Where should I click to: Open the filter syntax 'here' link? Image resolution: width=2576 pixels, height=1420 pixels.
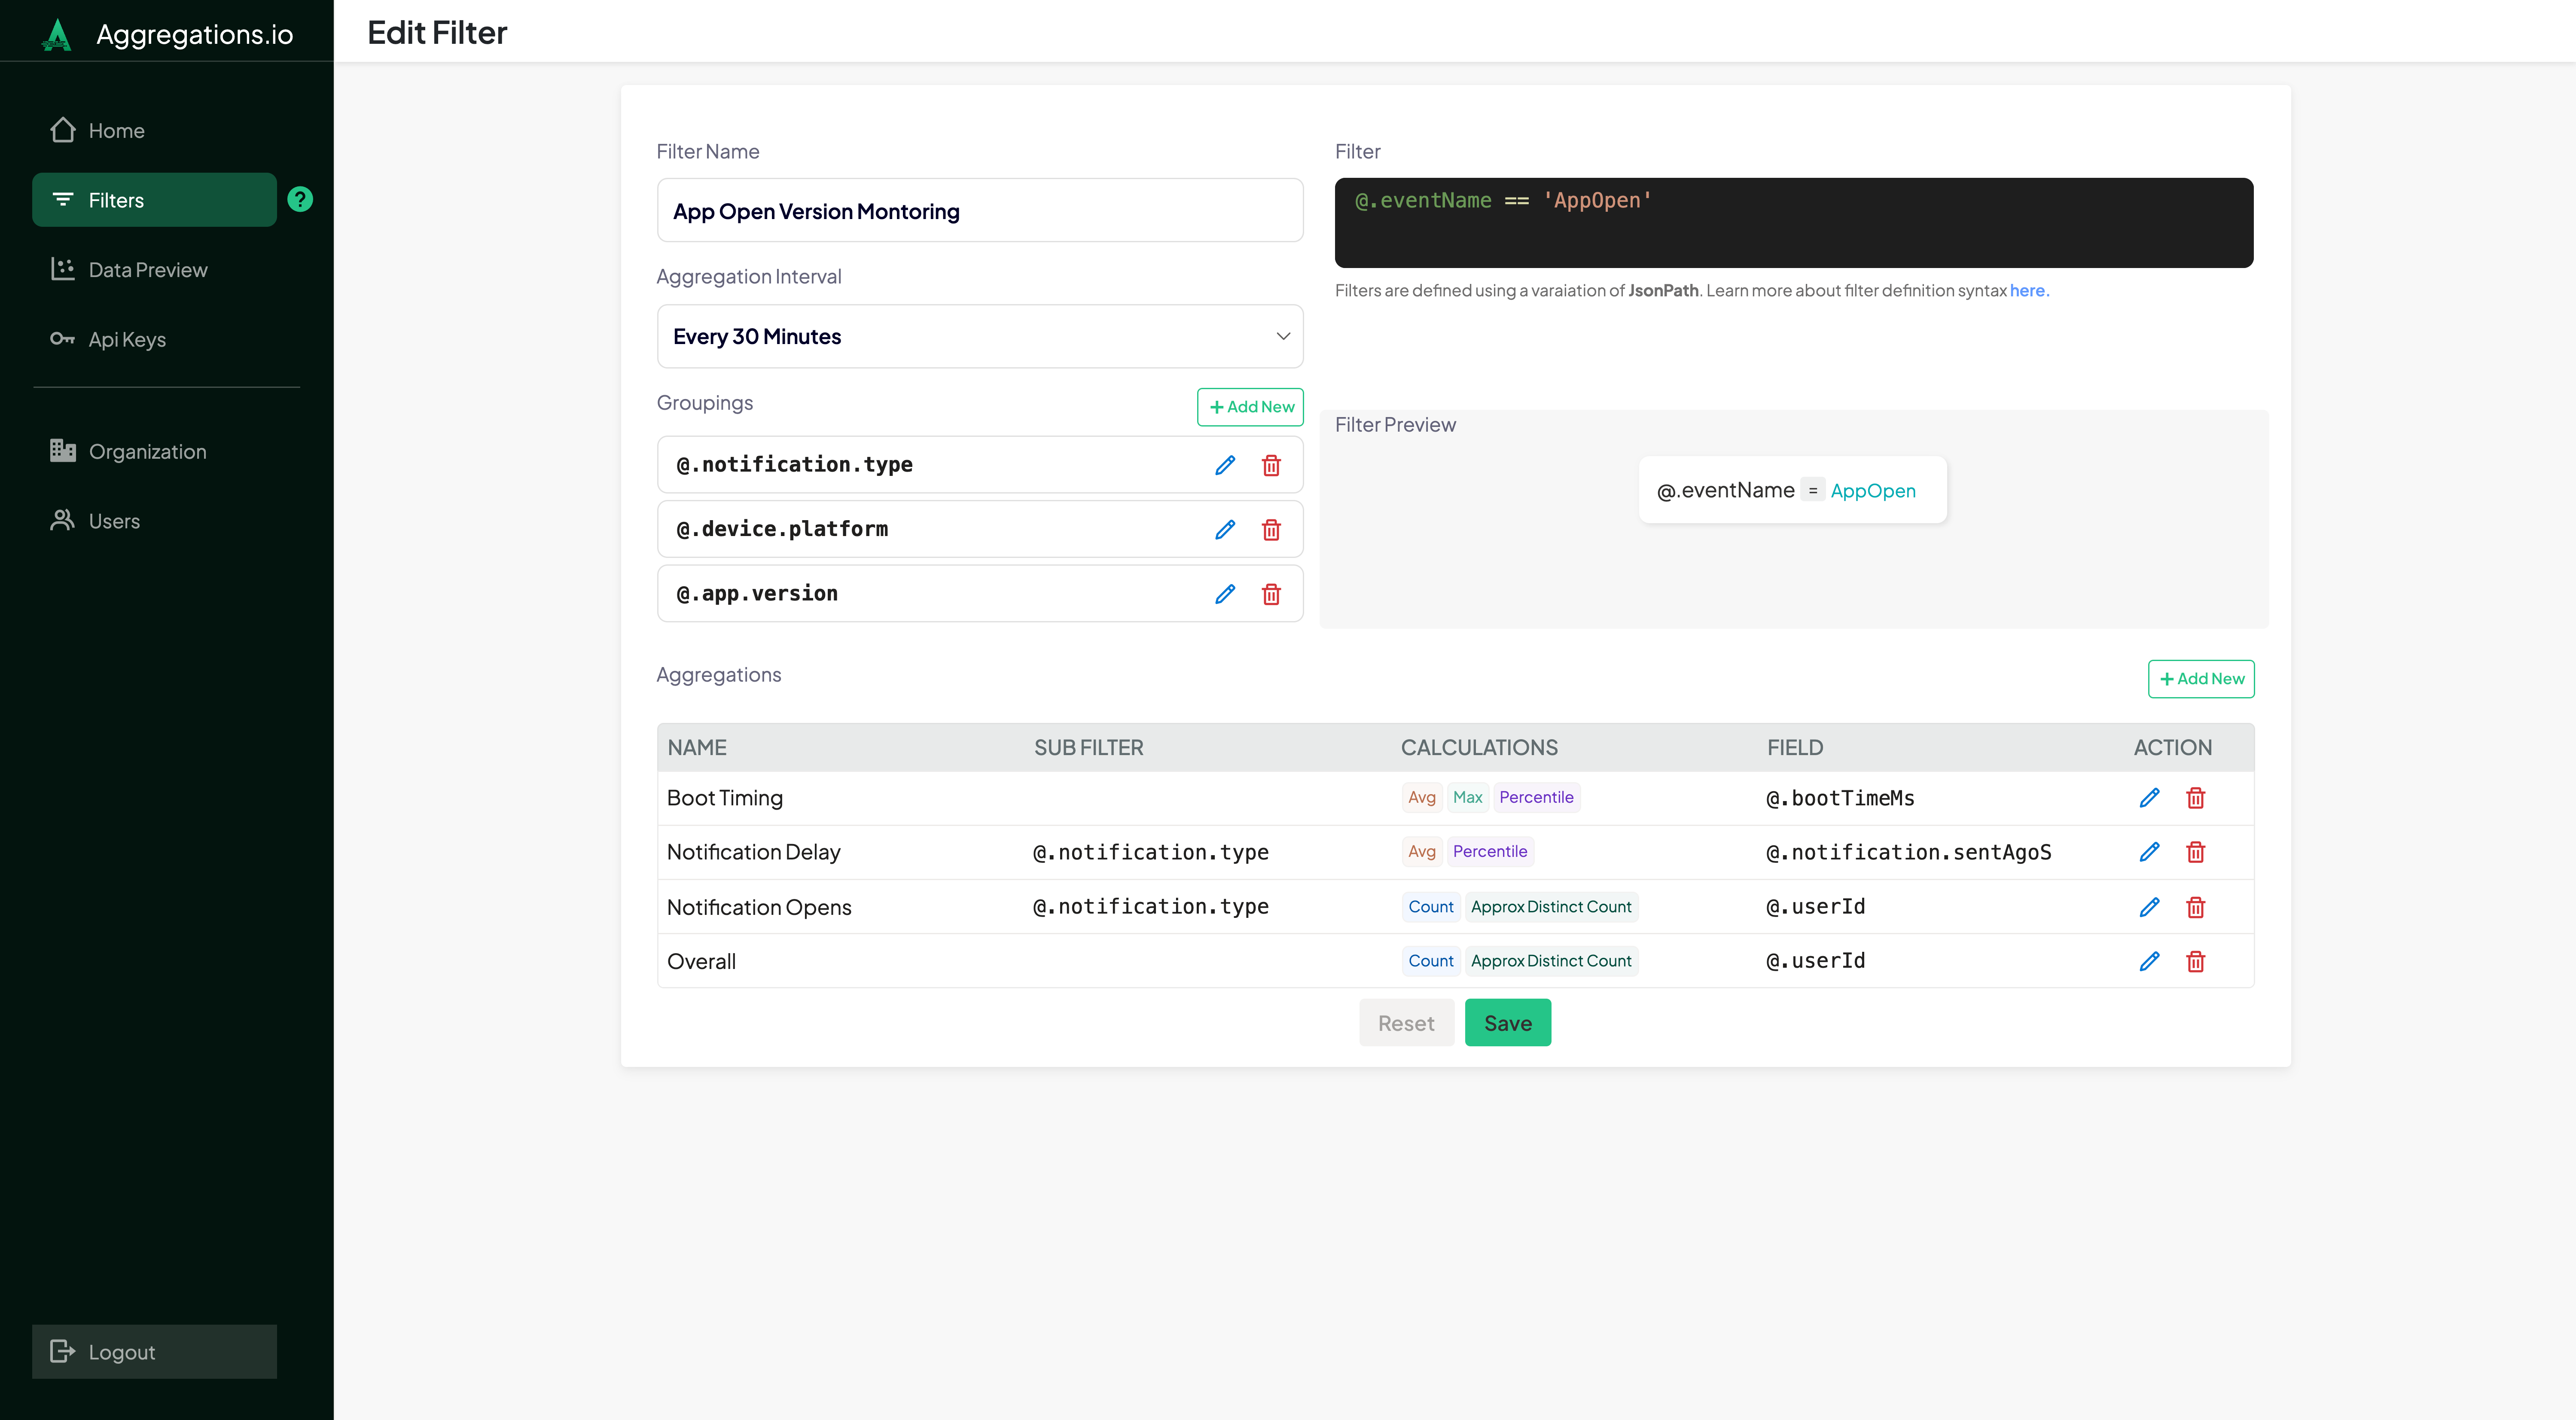pos(2028,291)
